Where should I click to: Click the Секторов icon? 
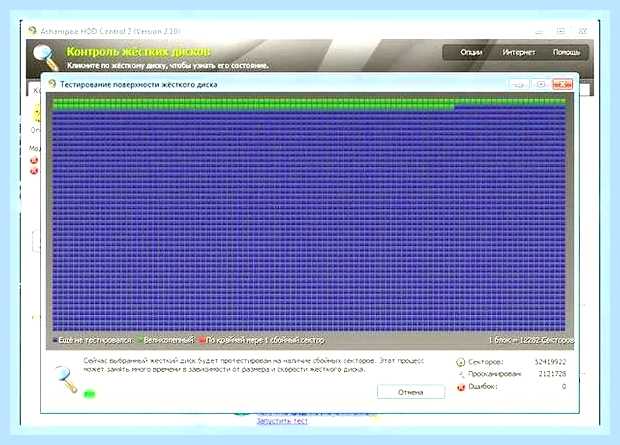(460, 362)
